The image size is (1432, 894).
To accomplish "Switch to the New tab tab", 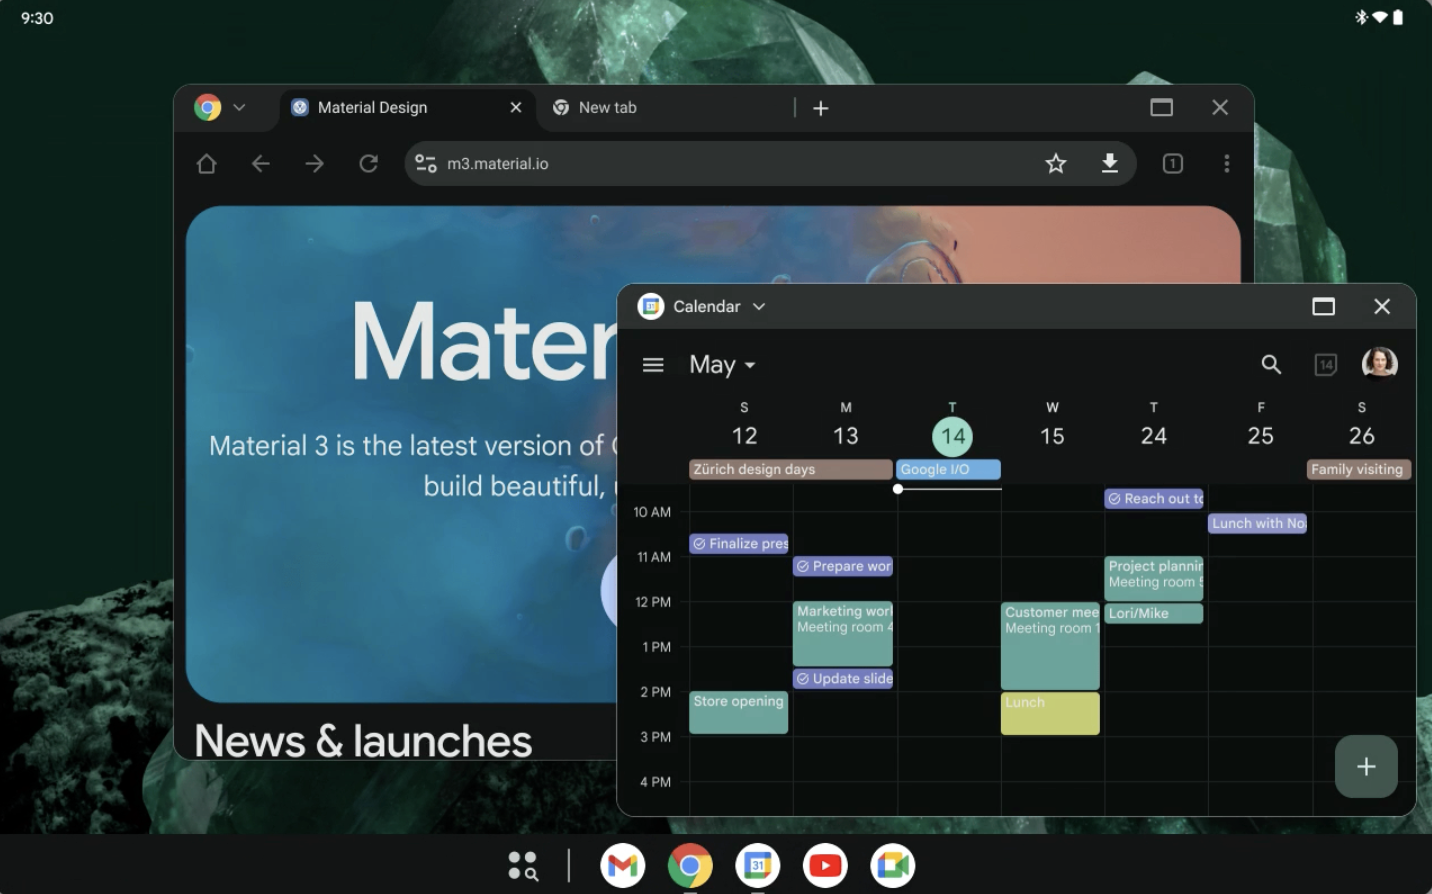I will [664, 107].
